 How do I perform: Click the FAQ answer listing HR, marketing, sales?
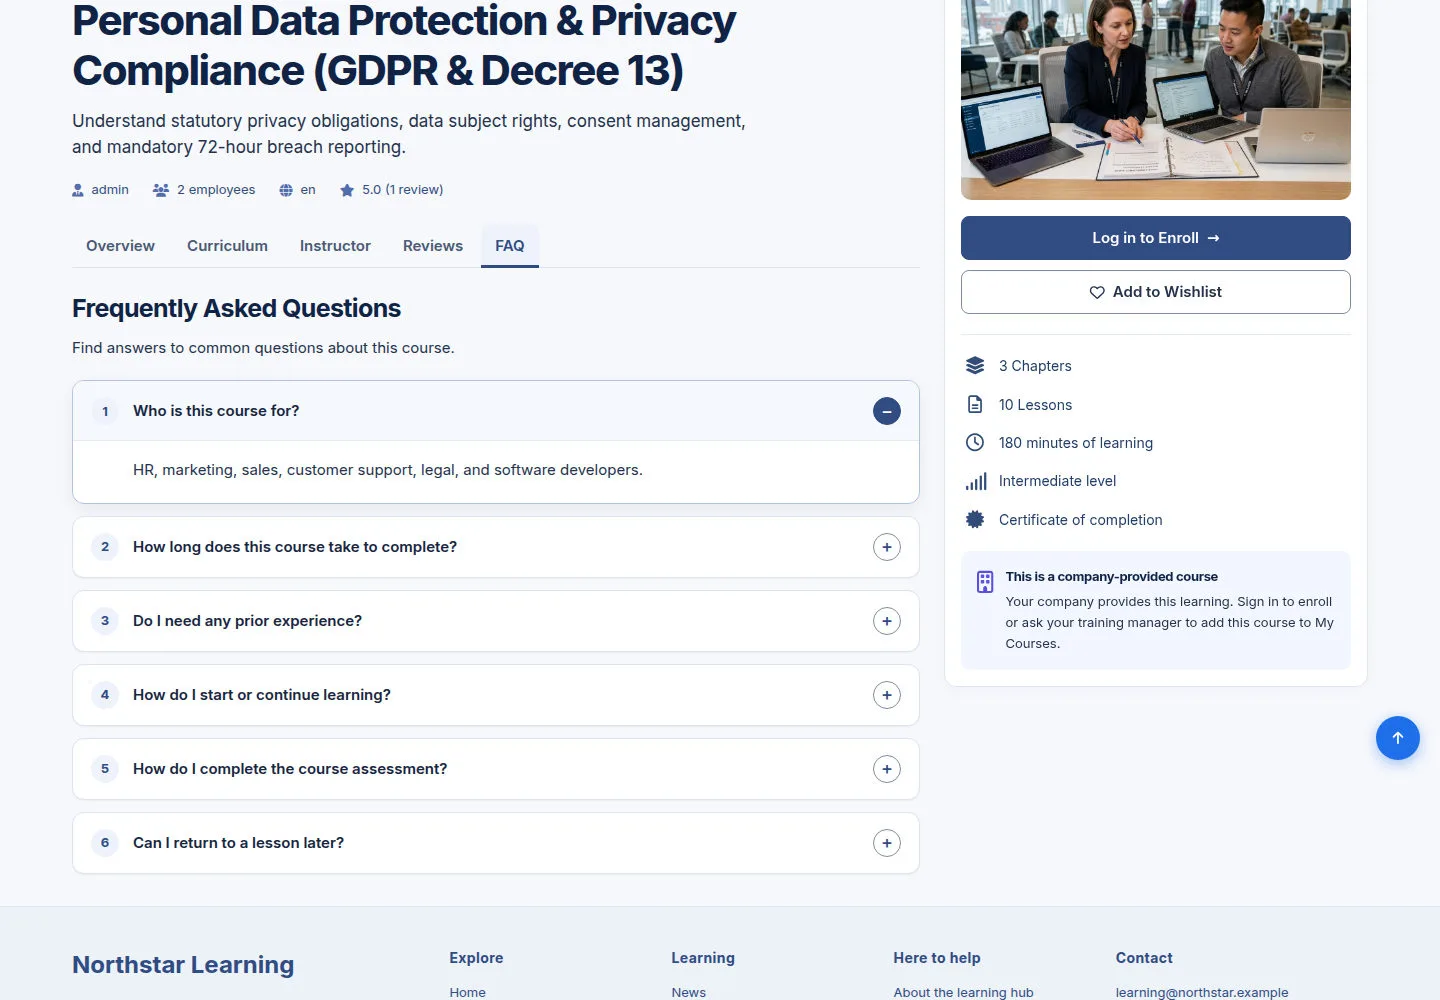[x=388, y=470]
